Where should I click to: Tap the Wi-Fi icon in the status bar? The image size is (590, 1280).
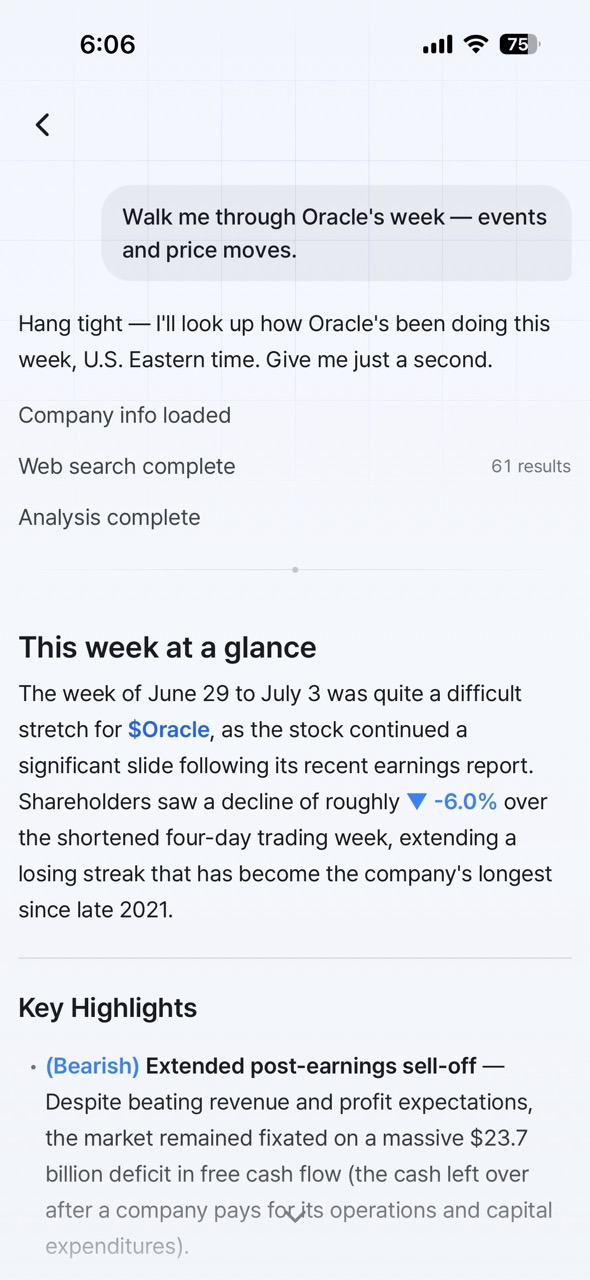[476, 44]
